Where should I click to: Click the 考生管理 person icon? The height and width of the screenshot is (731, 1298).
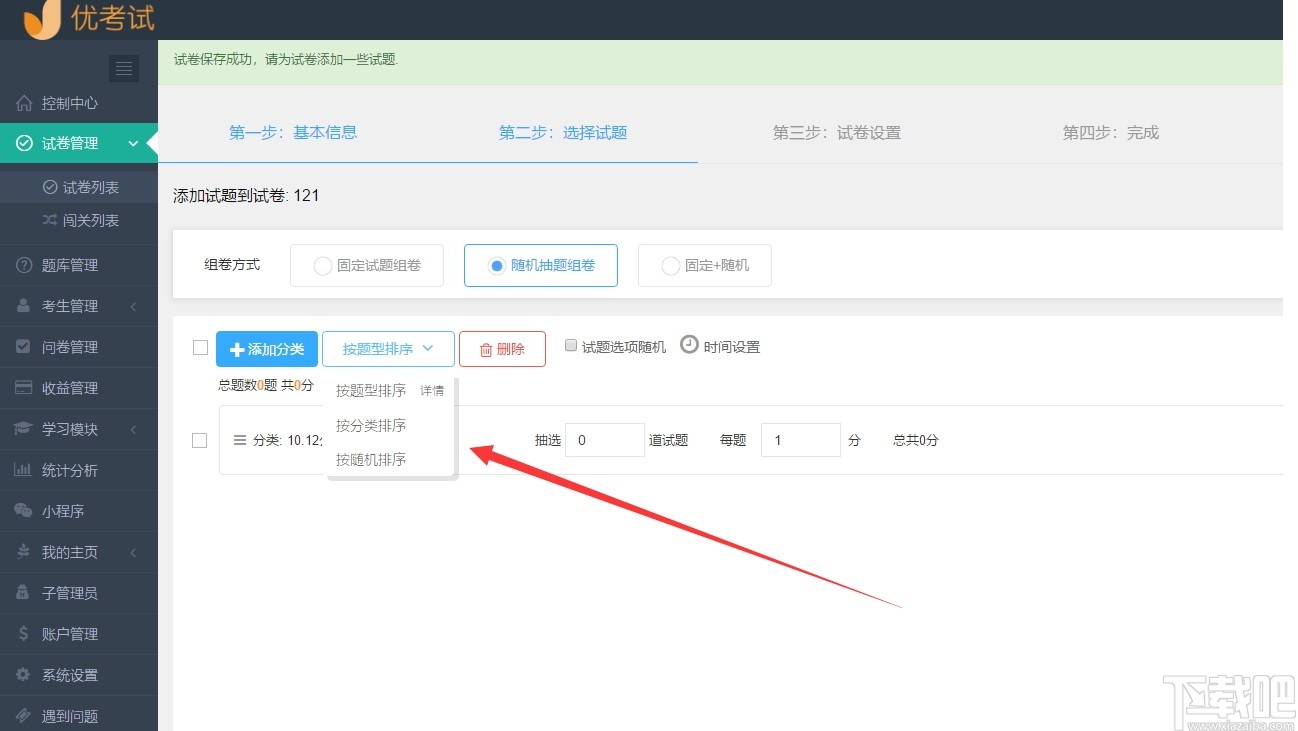point(24,306)
